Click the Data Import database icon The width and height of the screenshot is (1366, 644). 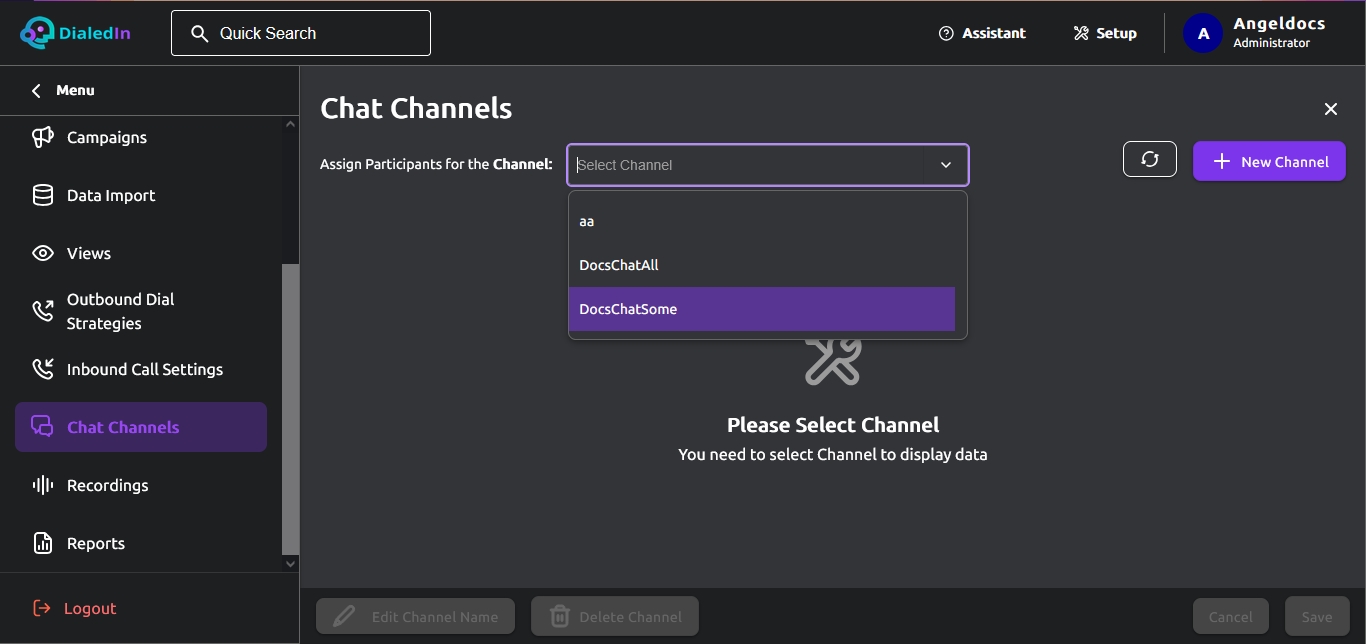point(42,195)
